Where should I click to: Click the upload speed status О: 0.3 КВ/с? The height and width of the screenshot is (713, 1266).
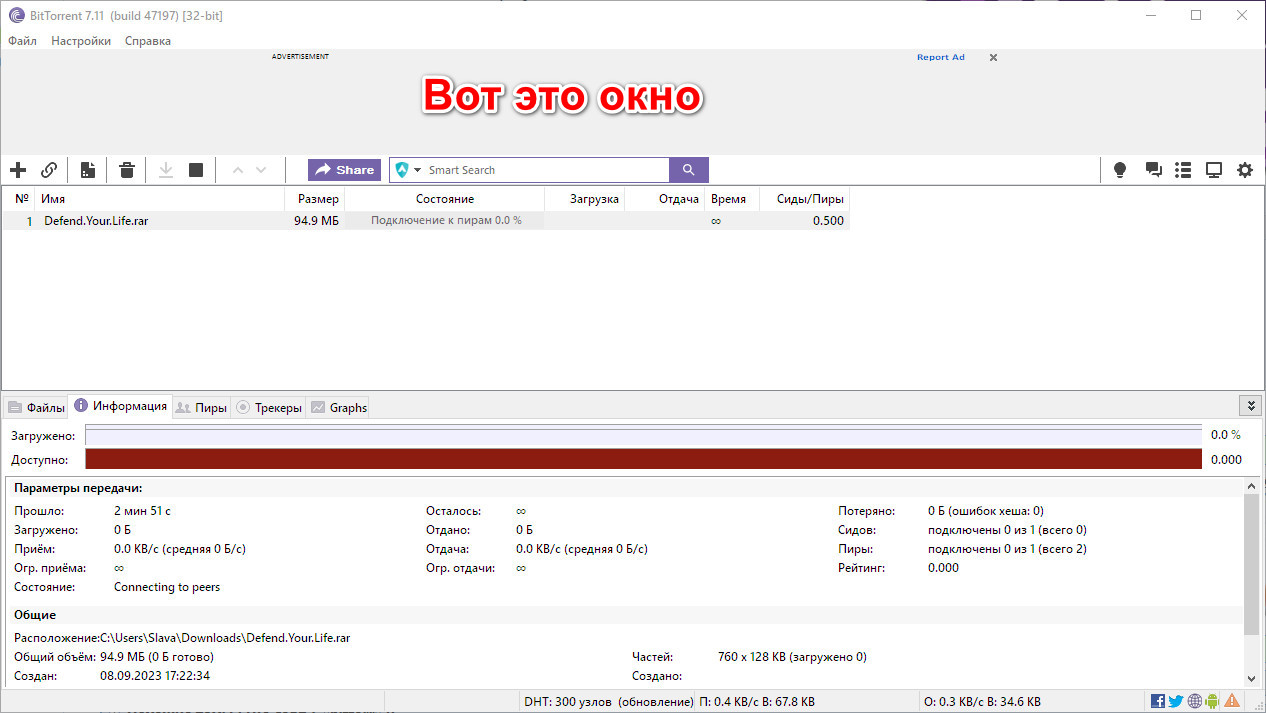pos(982,702)
